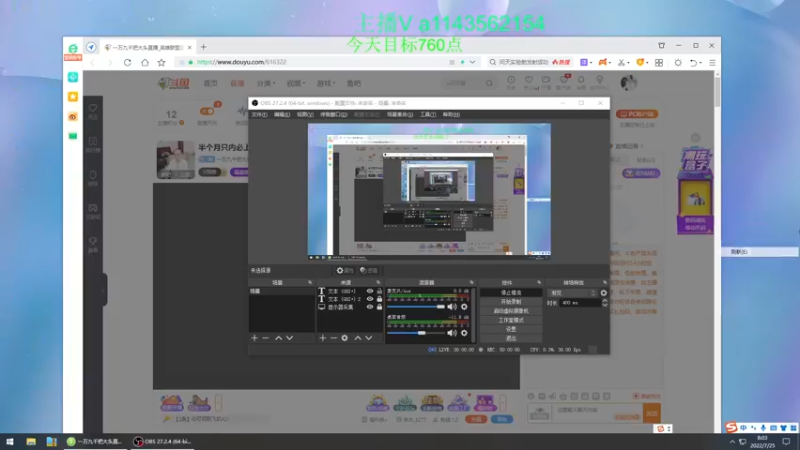Bookmark this page with the star icon
Image resolution: width=800 pixels, height=450 pixels.
pos(161,62)
